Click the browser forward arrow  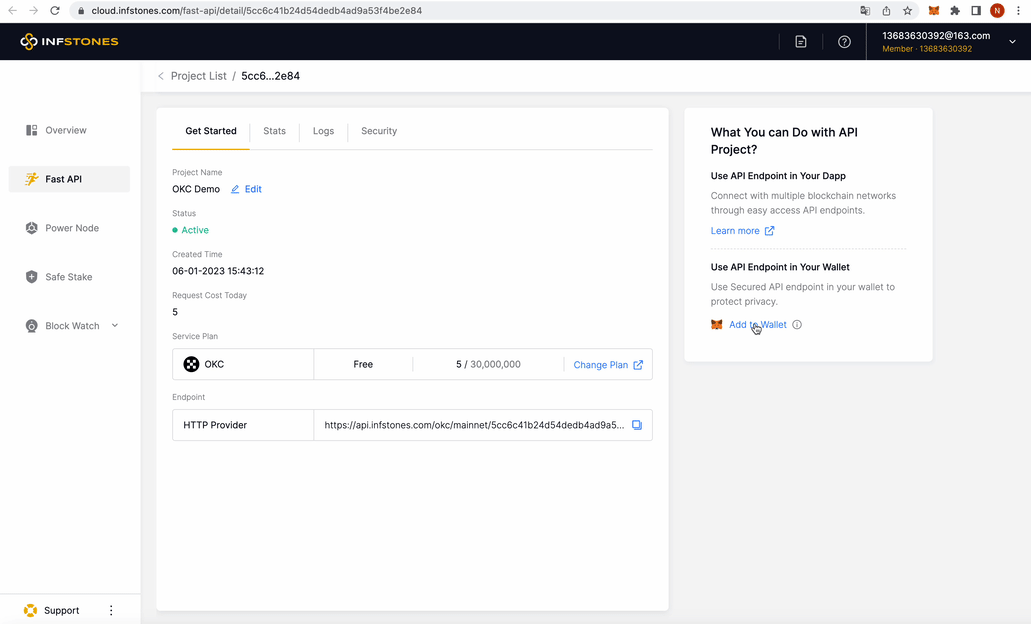point(34,11)
